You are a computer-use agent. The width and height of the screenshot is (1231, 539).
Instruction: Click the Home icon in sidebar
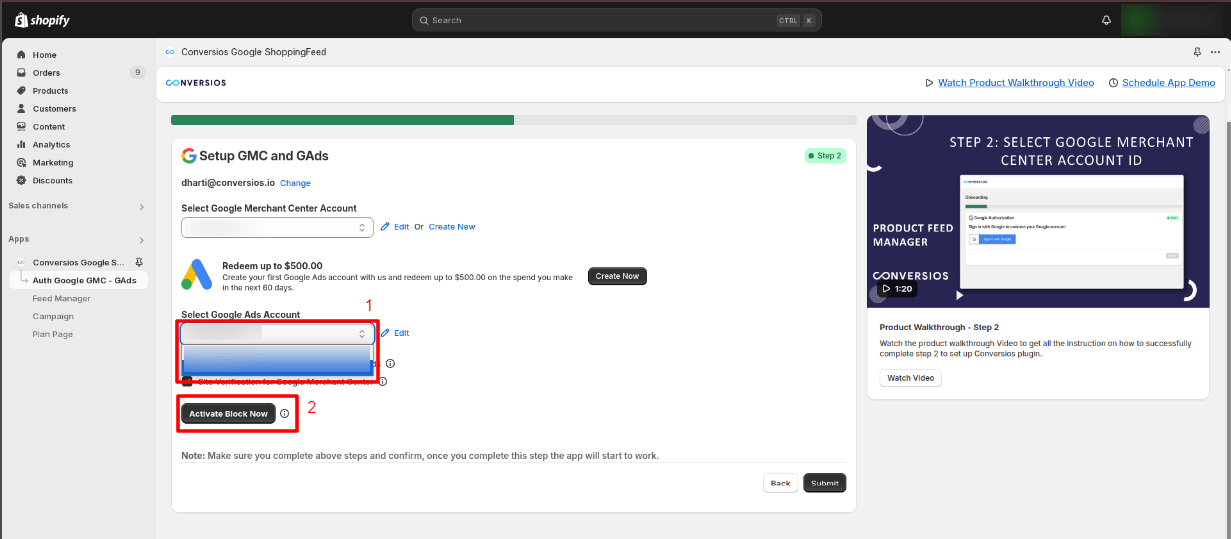coord(21,55)
